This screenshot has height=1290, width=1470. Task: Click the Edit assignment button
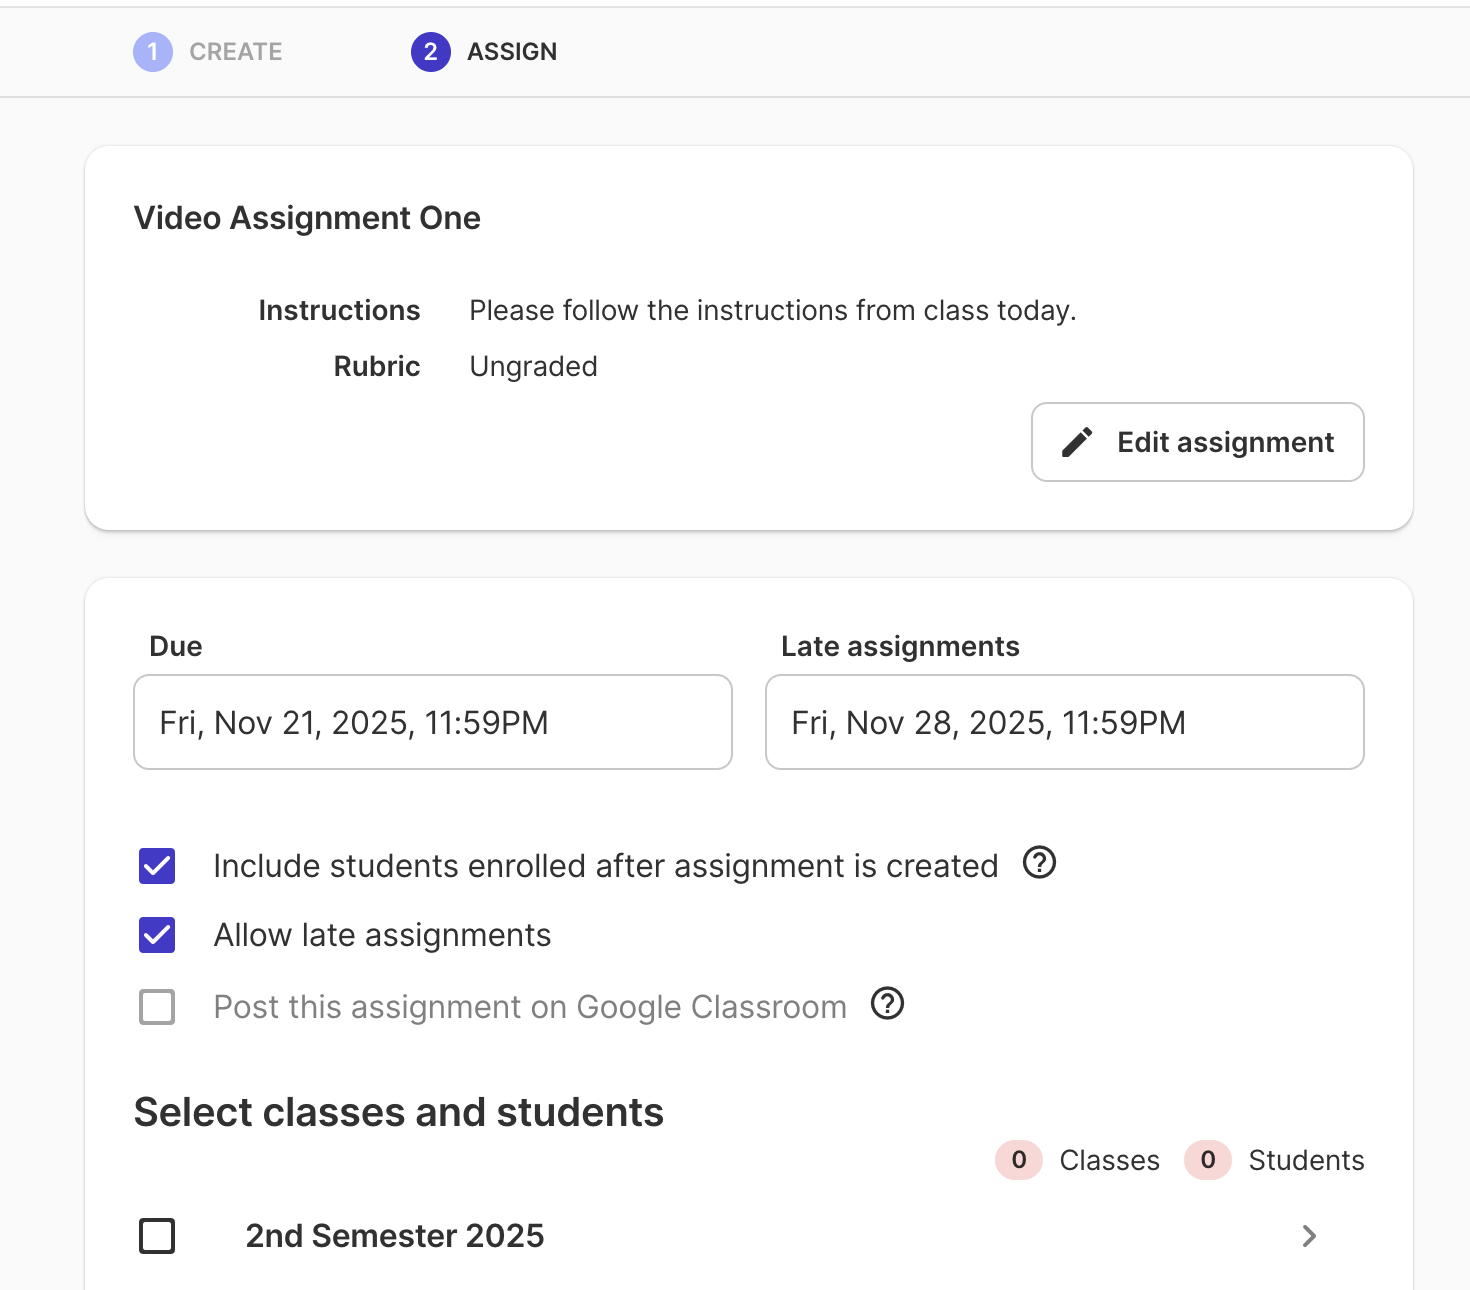(x=1197, y=442)
